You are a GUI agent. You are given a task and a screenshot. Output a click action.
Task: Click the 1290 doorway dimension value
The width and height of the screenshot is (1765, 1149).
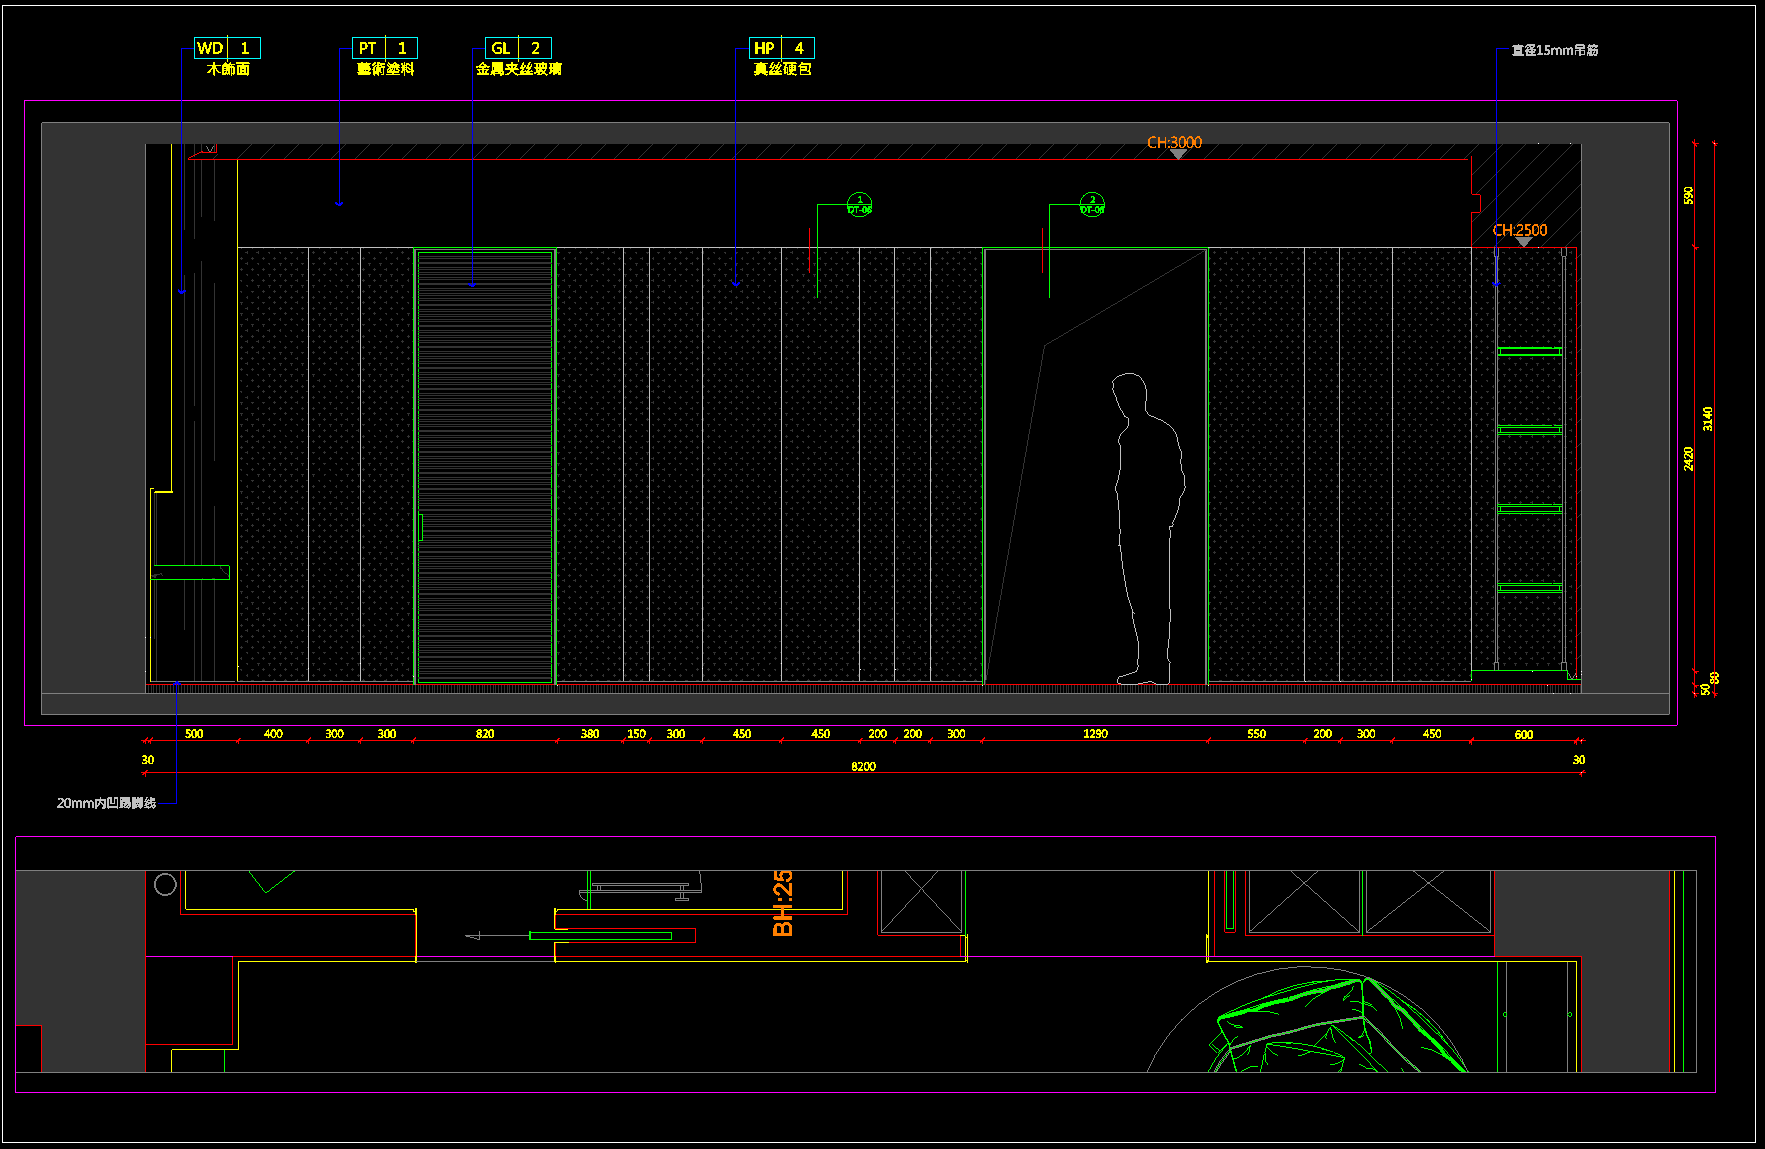pos(1095,734)
